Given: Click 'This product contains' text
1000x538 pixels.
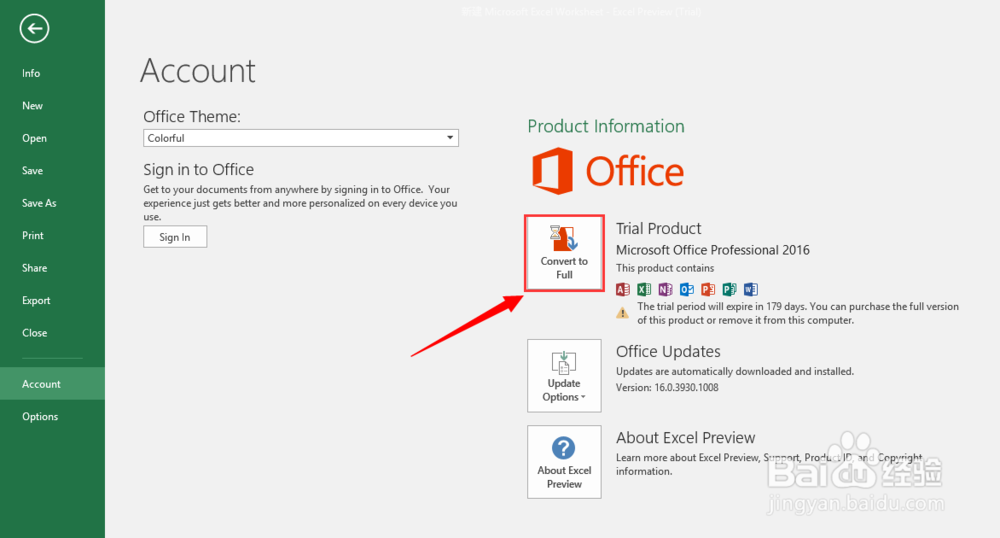Looking at the screenshot, I should pyautogui.click(x=665, y=268).
